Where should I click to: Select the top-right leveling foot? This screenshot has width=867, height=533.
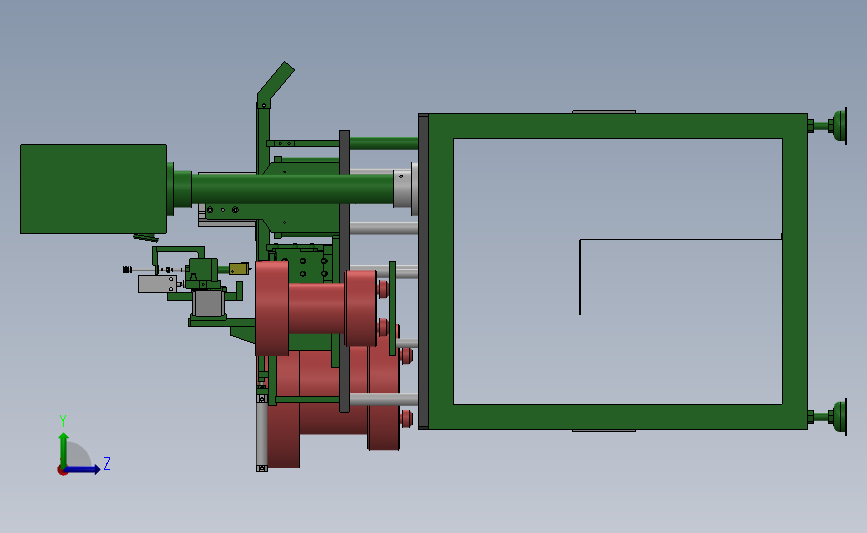click(x=829, y=126)
